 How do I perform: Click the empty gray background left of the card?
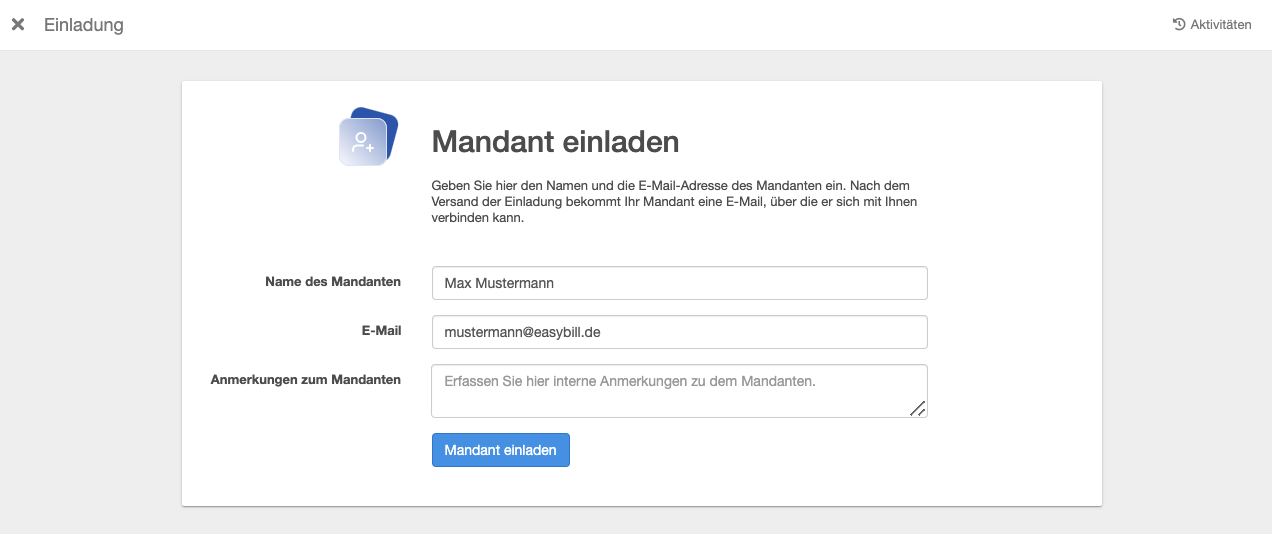90,300
